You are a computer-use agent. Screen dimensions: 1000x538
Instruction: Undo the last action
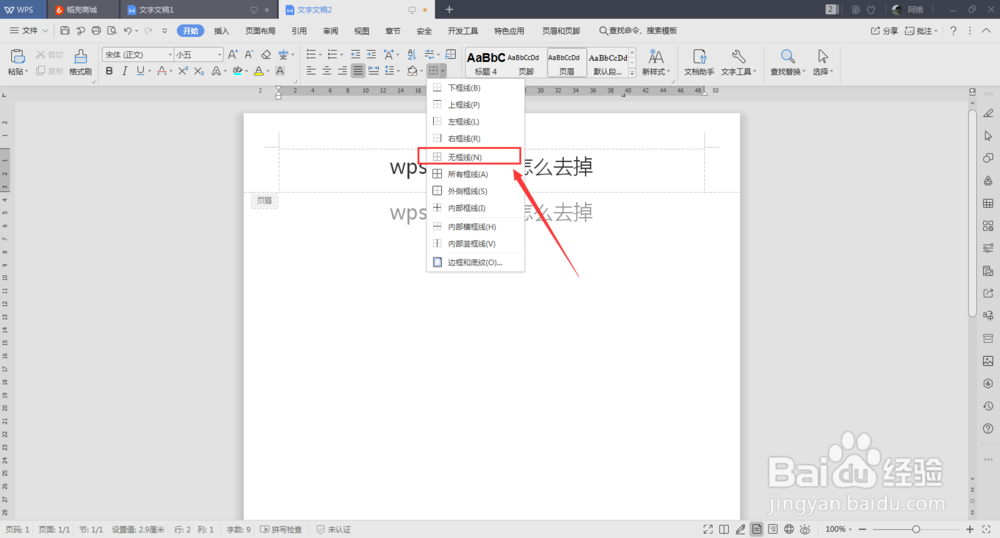tap(128, 31)
